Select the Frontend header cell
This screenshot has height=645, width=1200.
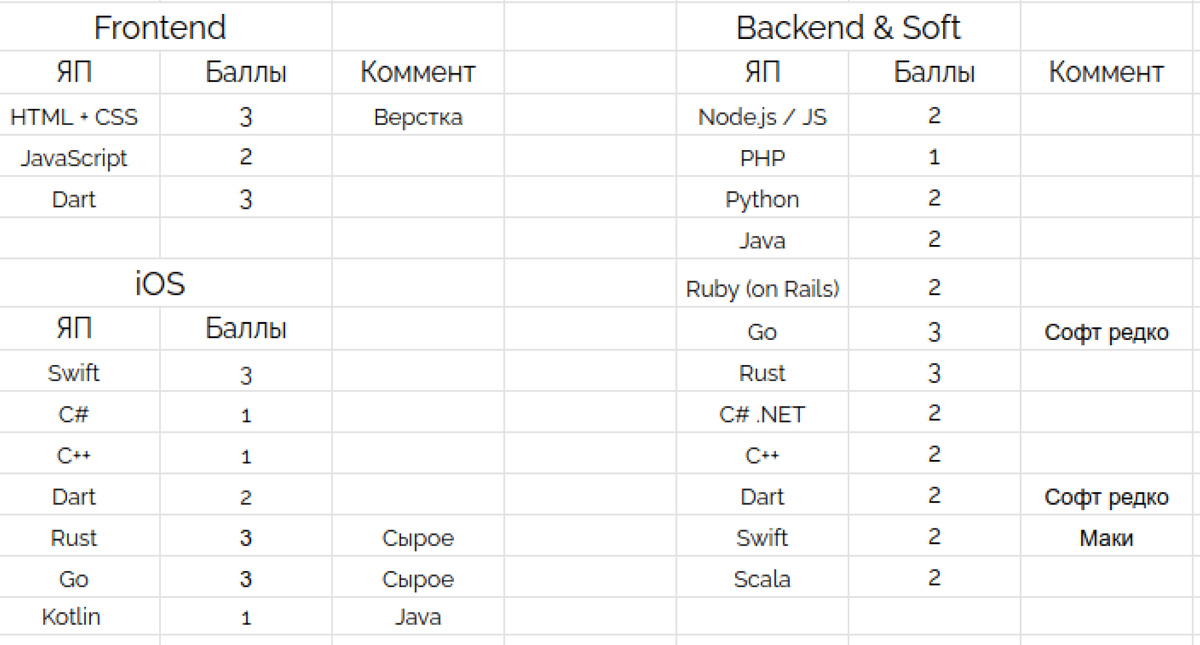point(160,27)
